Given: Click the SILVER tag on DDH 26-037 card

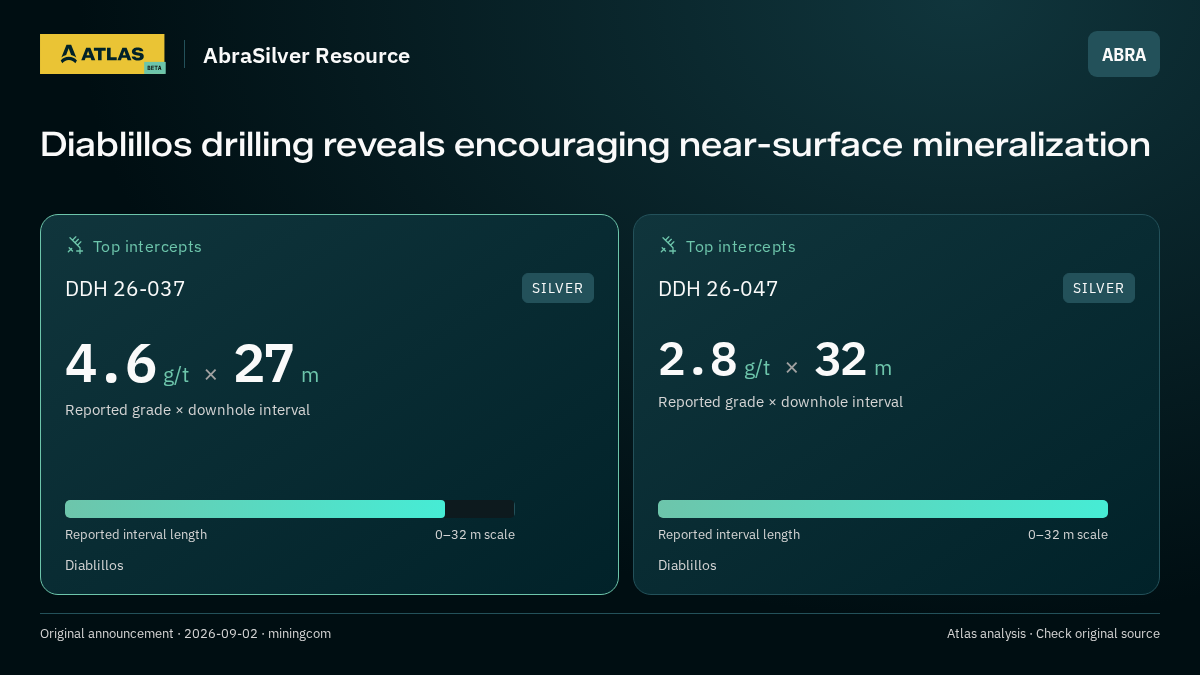Looking at the screenshot, I should (x=558, y=288).
